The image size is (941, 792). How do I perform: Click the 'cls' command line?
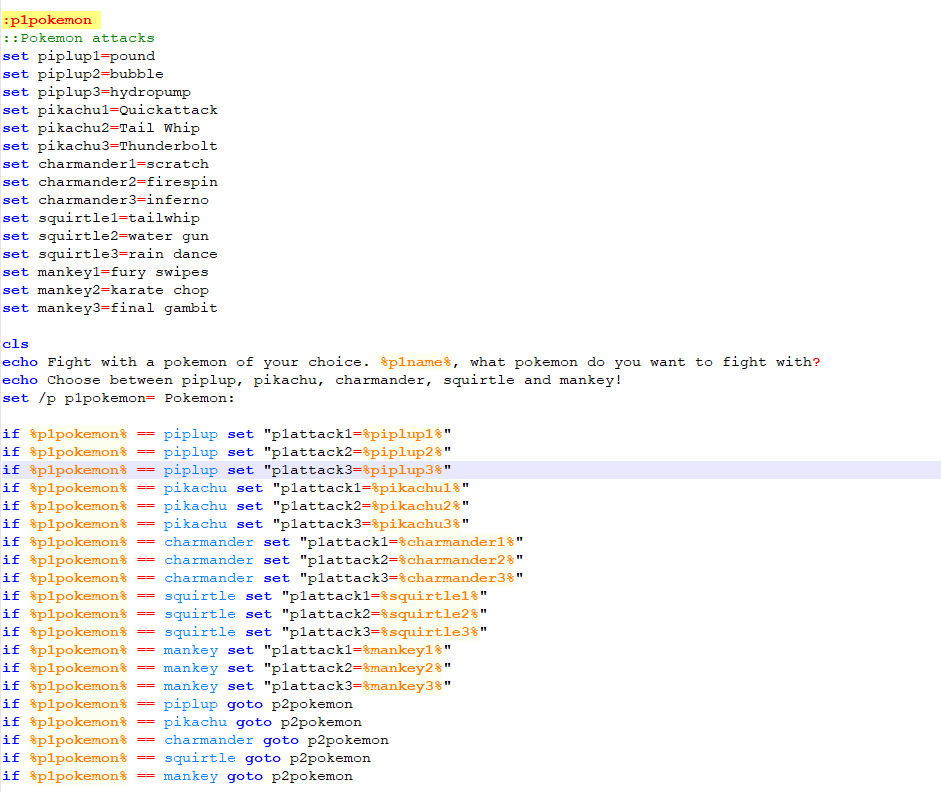pyautogui.click(x=16, y=344)
